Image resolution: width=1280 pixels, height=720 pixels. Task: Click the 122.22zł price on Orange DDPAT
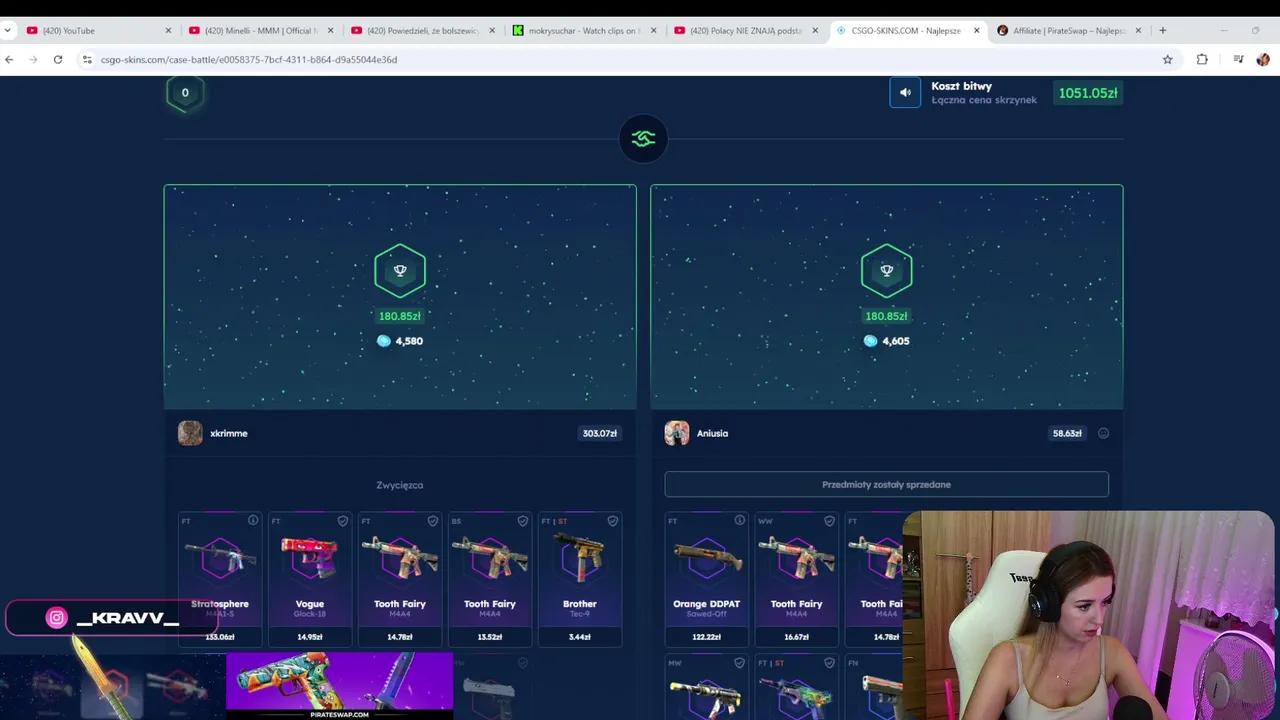(706, 637)
